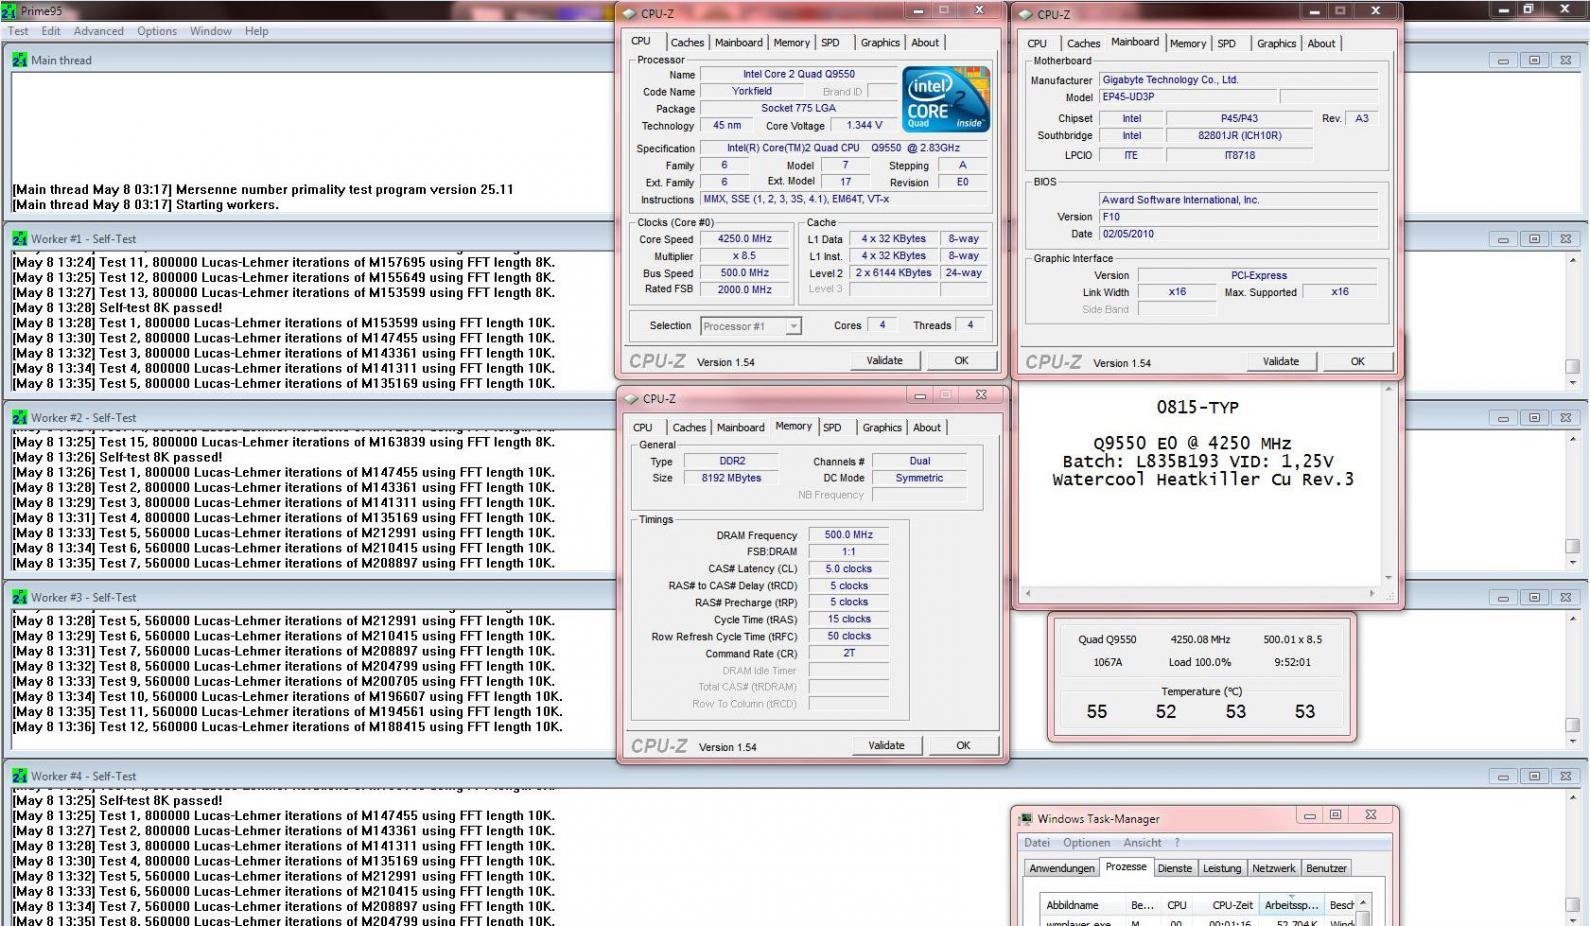The height and width of the screenshot is (926, 1590).
Task: Click the Intel Core 2 Quad logo
Action: pos(946,98)
